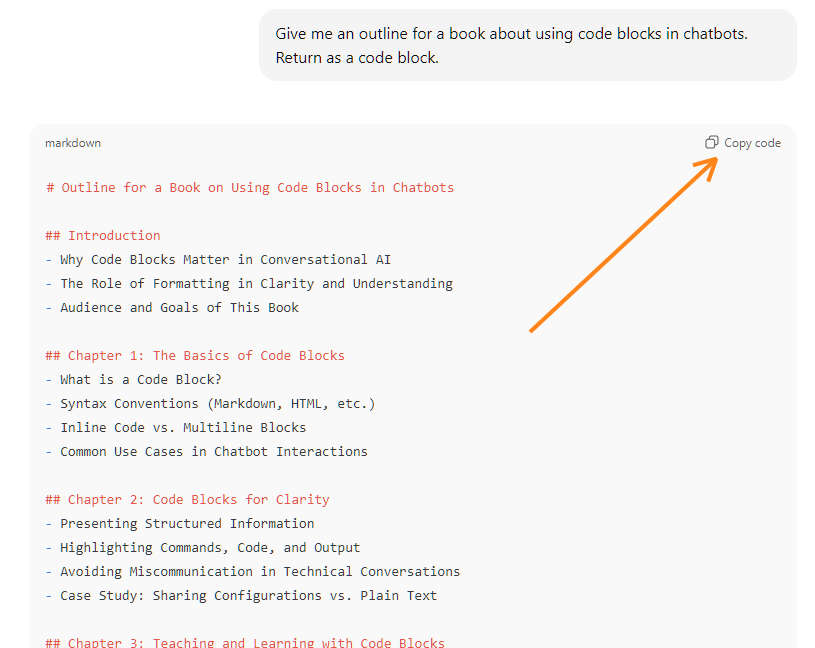Click the Introduction section heading
This screenshot has width=815, height=648.
point(101,235)
